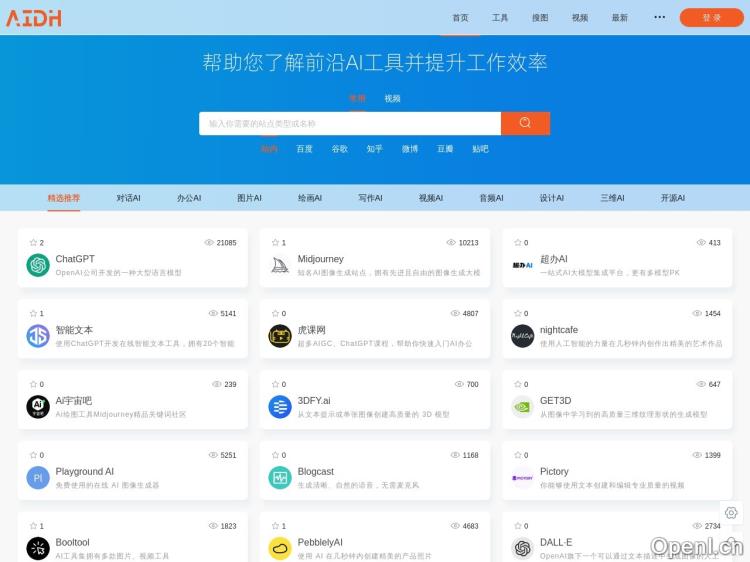The width and height of the screenshot is (750, 562).
Task: Open the ChatGPT logo icon
Action: (x=38, y=265)
